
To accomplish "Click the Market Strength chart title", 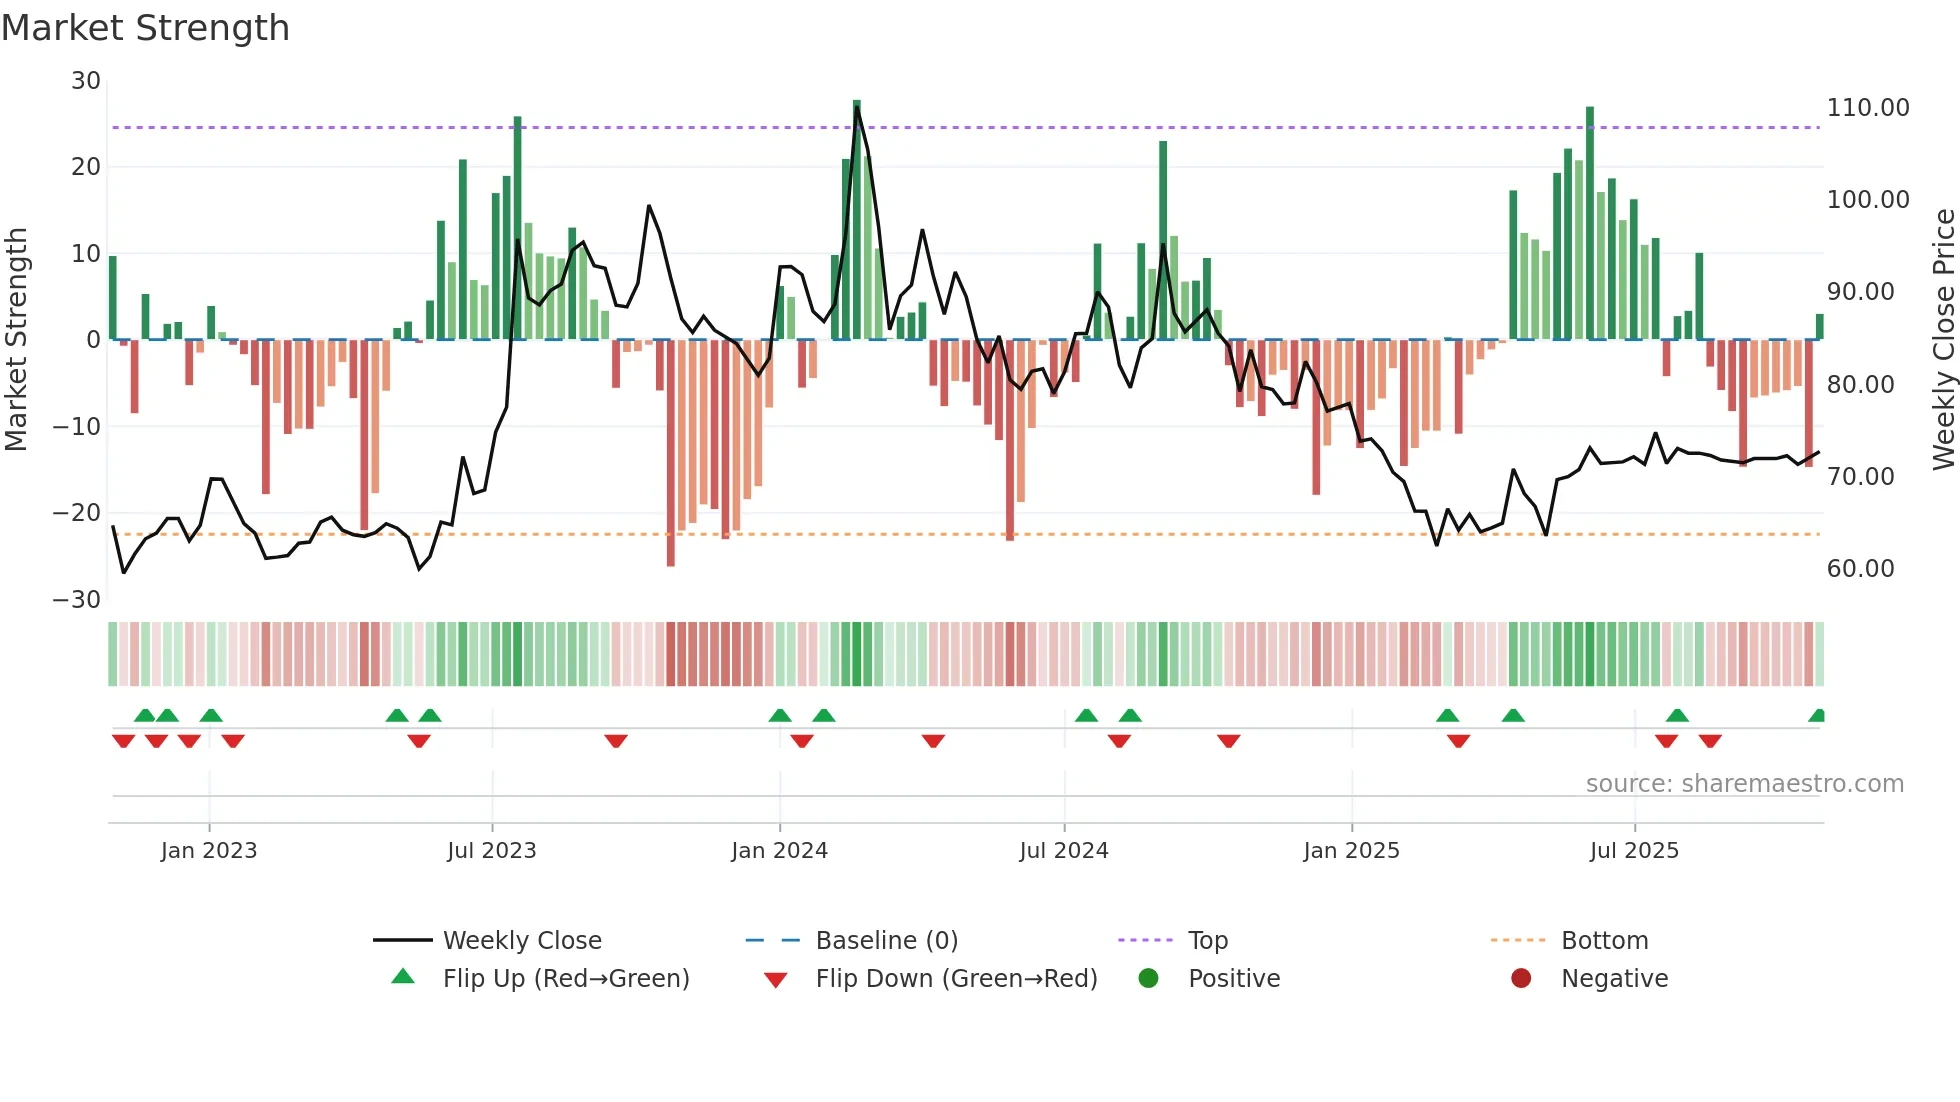I will pos(146,28).
